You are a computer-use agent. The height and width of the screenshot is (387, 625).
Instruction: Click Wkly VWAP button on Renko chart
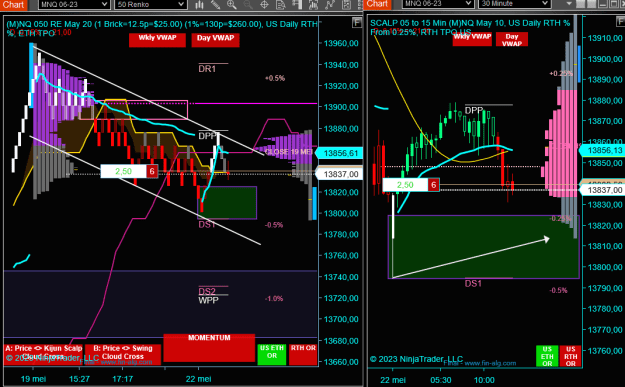point(157,40)
